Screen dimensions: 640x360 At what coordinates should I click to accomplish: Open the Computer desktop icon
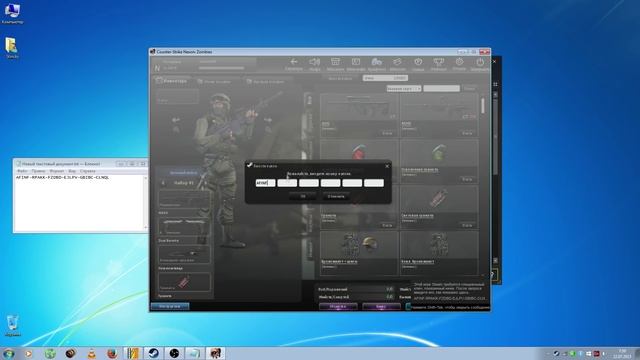pos(12,13)
